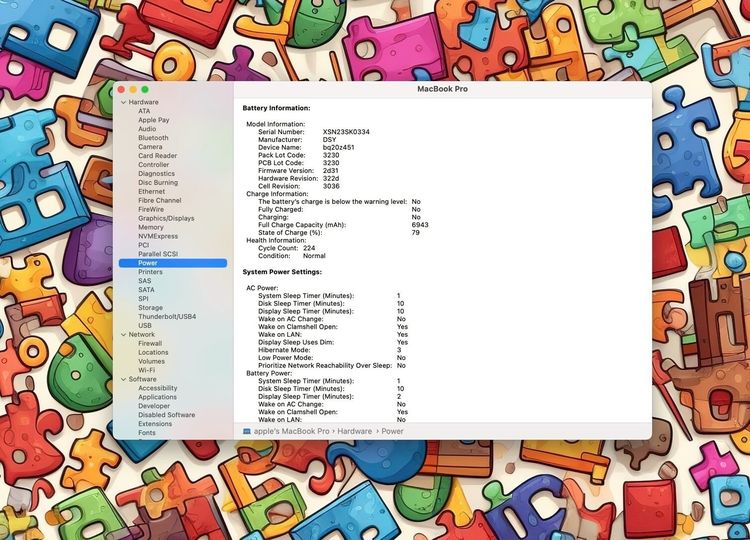Collapse the Network section chevron
Viewport: 750px width, 540px height.
pyautogui.click(x=123, y=335)
